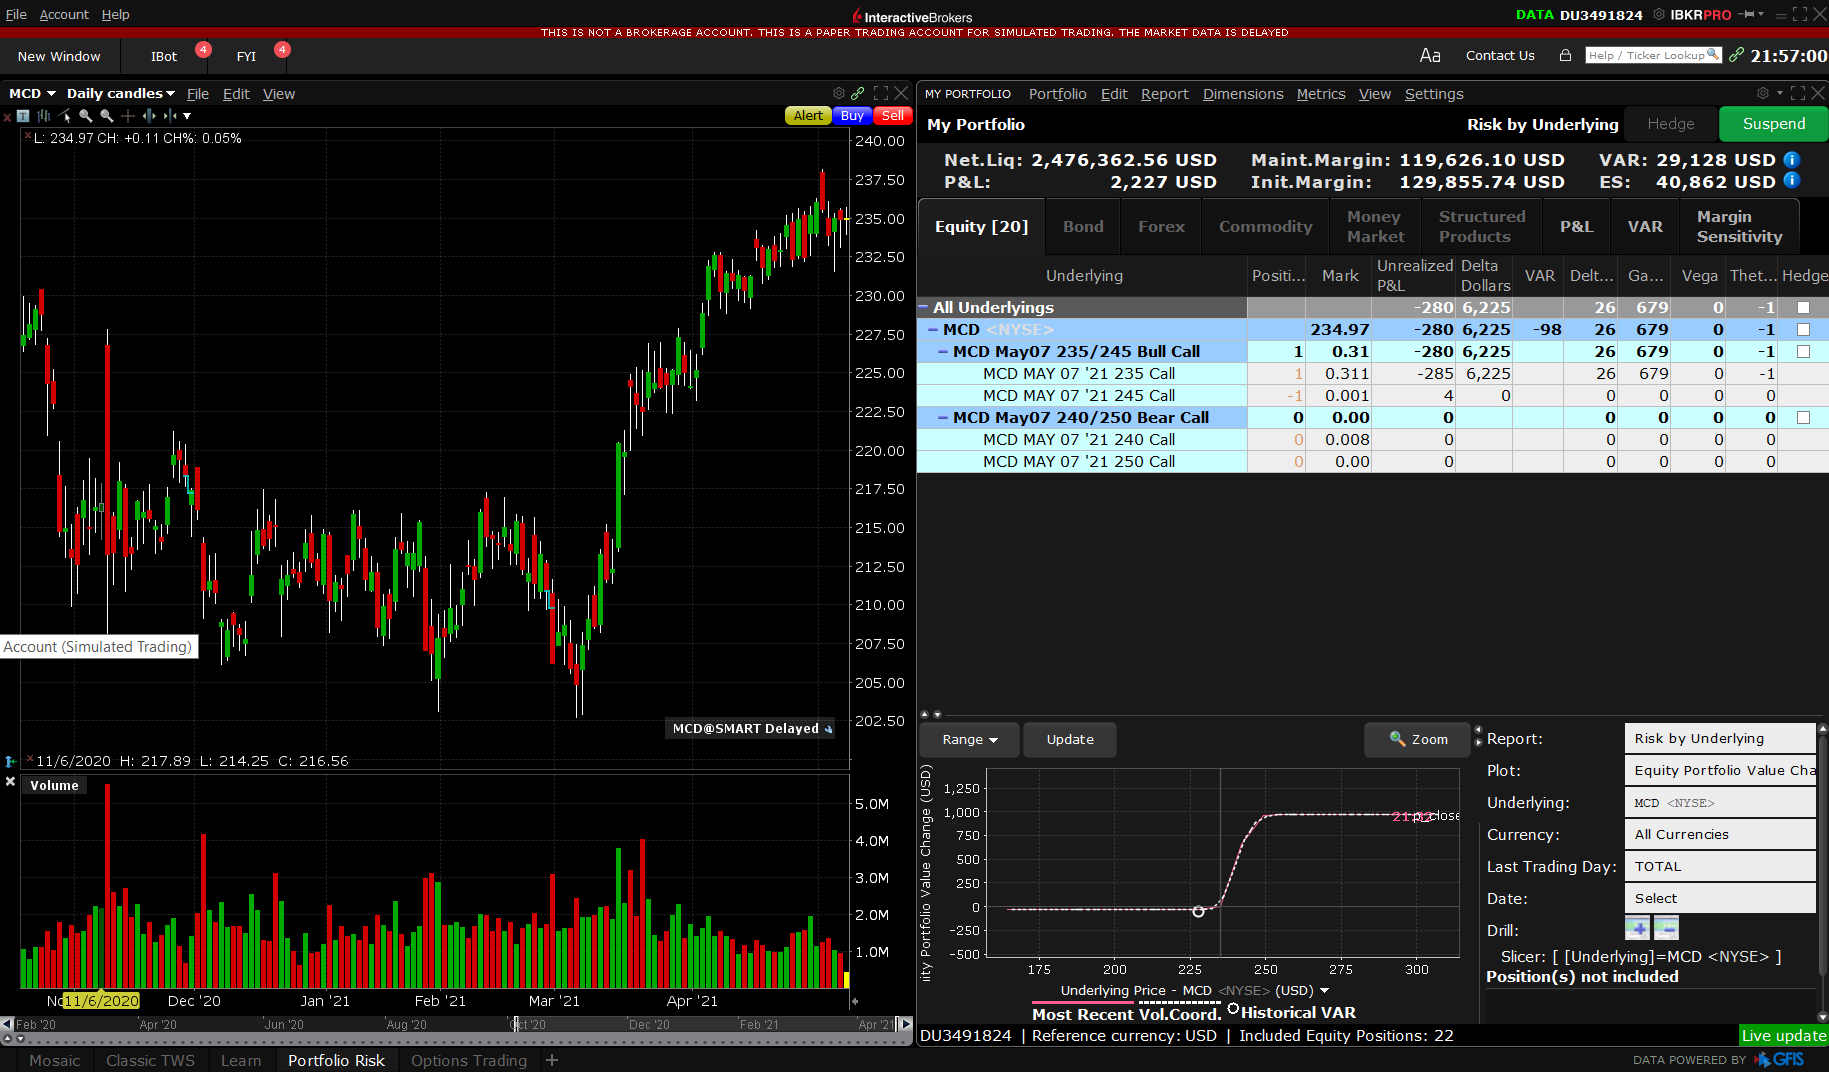The image size is (1829, 1072).
Task: Click the red X in the chart toolbar
Action: click(x=7, y=117)
